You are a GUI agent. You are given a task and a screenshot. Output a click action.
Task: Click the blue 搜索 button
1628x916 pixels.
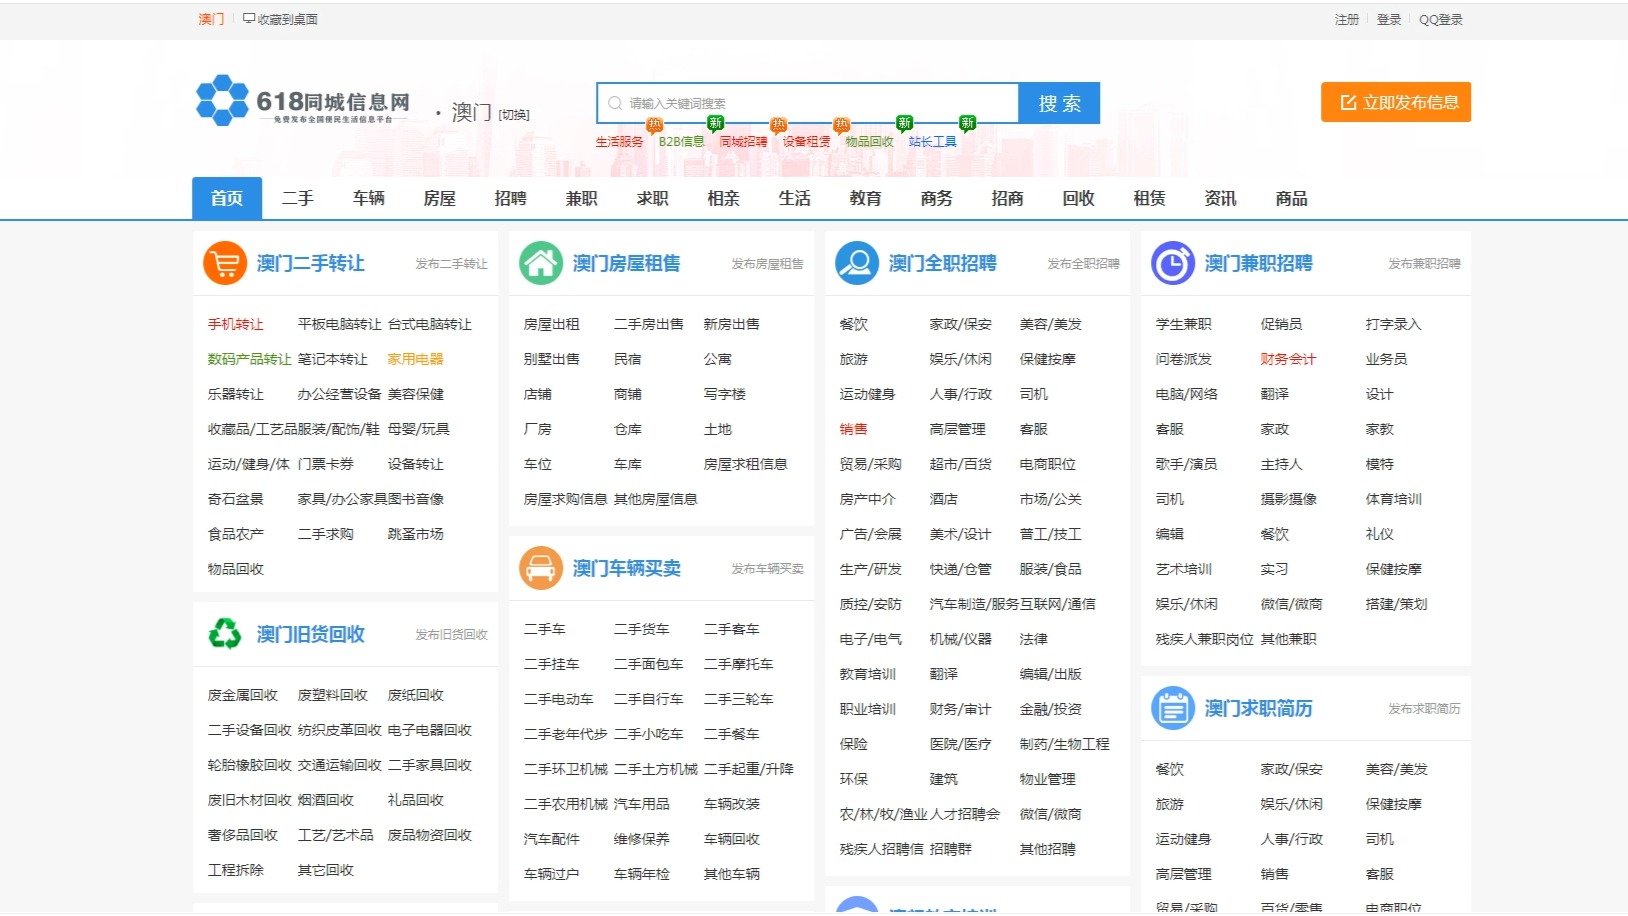[x=1059, y=103]
